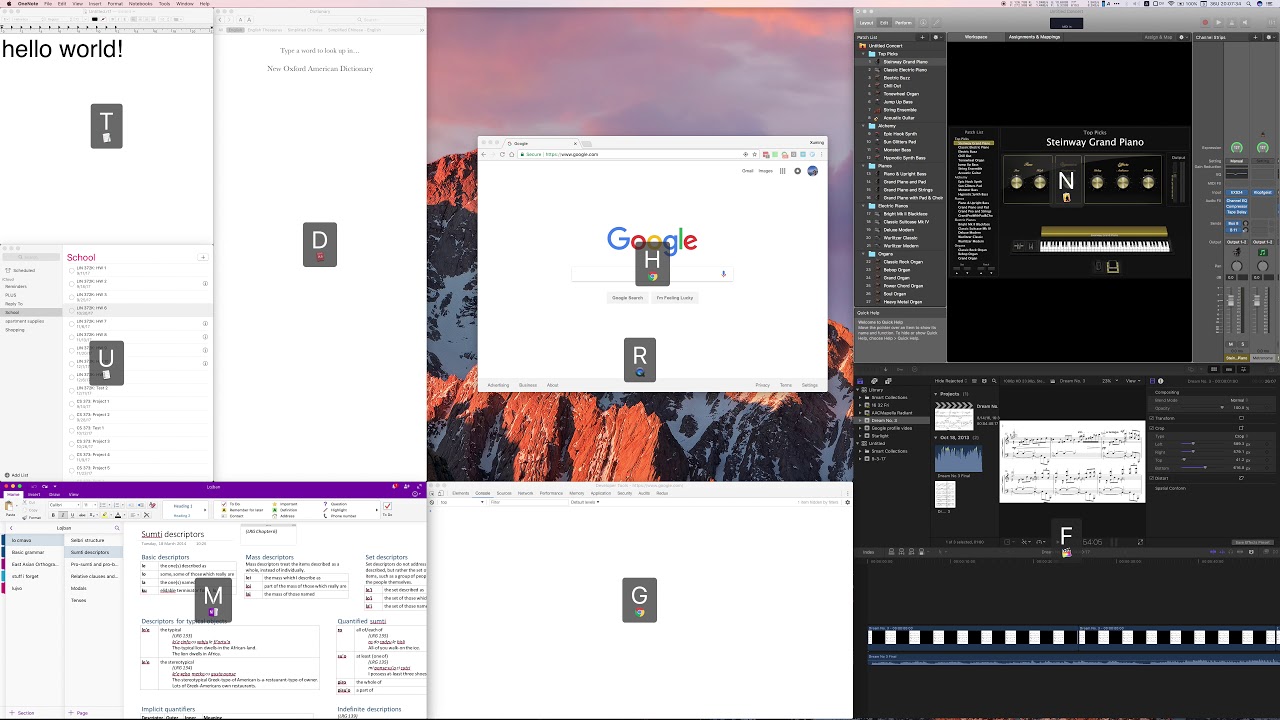Click the MainStage play button

[1219, 22]
